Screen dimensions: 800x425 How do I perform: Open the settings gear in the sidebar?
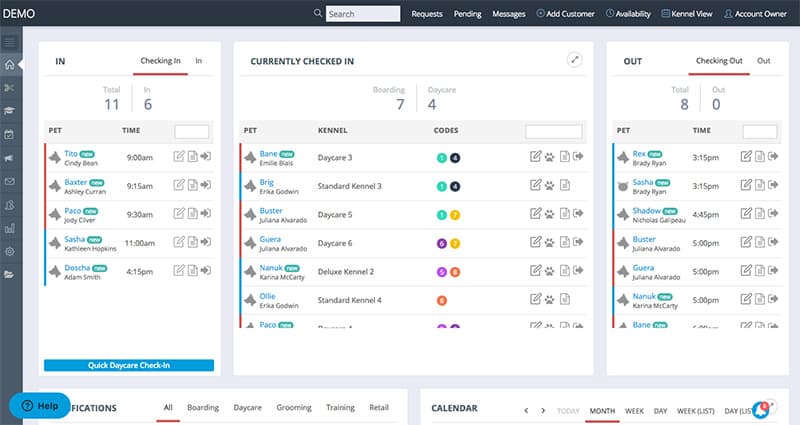point(10,251)
